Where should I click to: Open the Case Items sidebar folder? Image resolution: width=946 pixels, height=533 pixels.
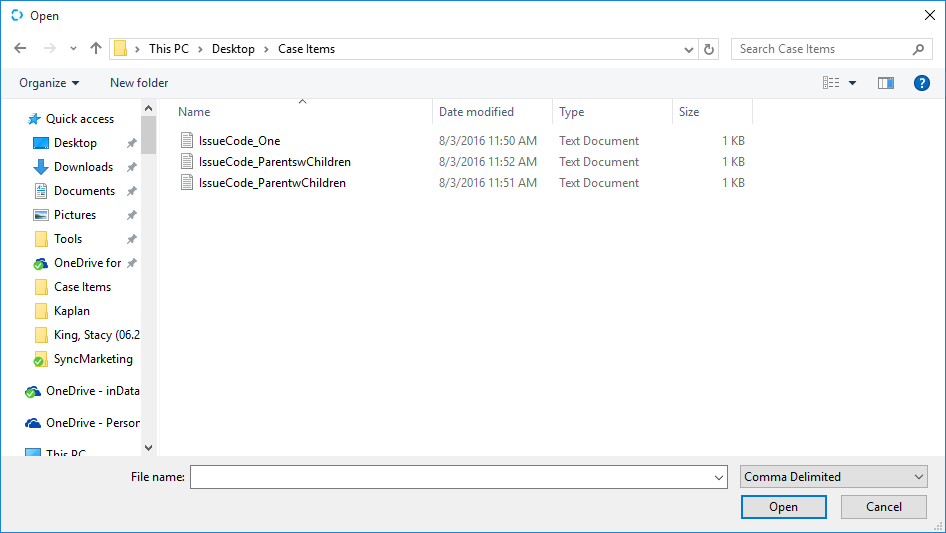coord(83,287)
